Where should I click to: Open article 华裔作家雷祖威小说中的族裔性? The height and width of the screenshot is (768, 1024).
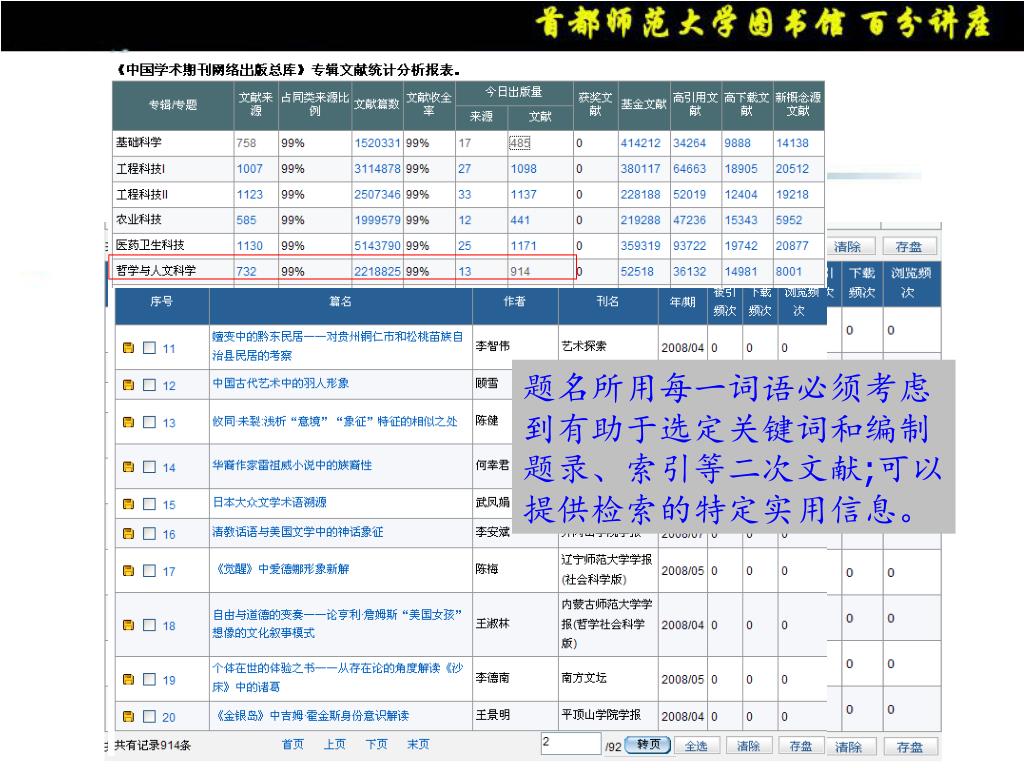(x=292, y=465)
